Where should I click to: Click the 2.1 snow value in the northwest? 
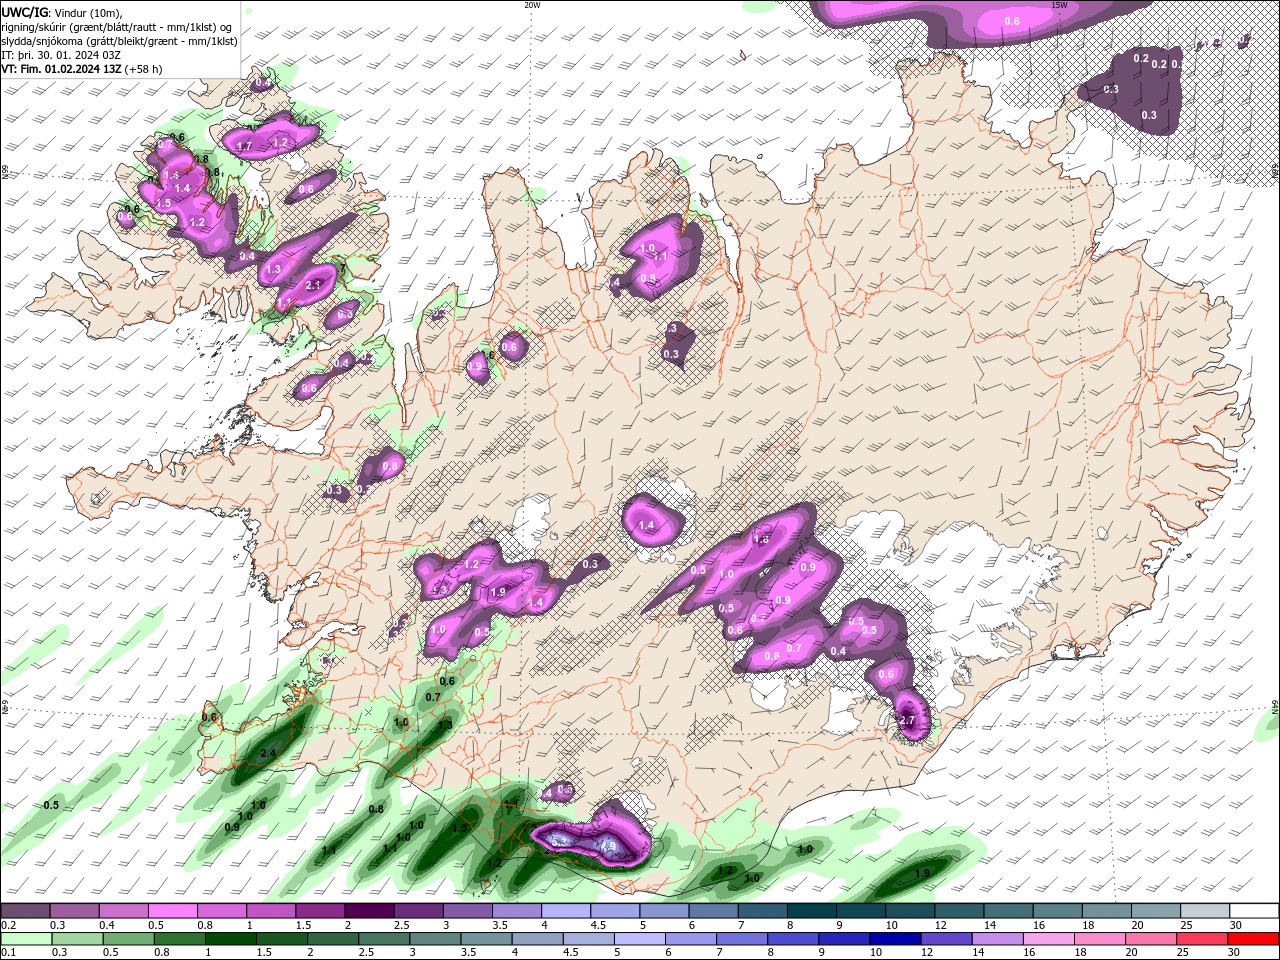[313, 285]
